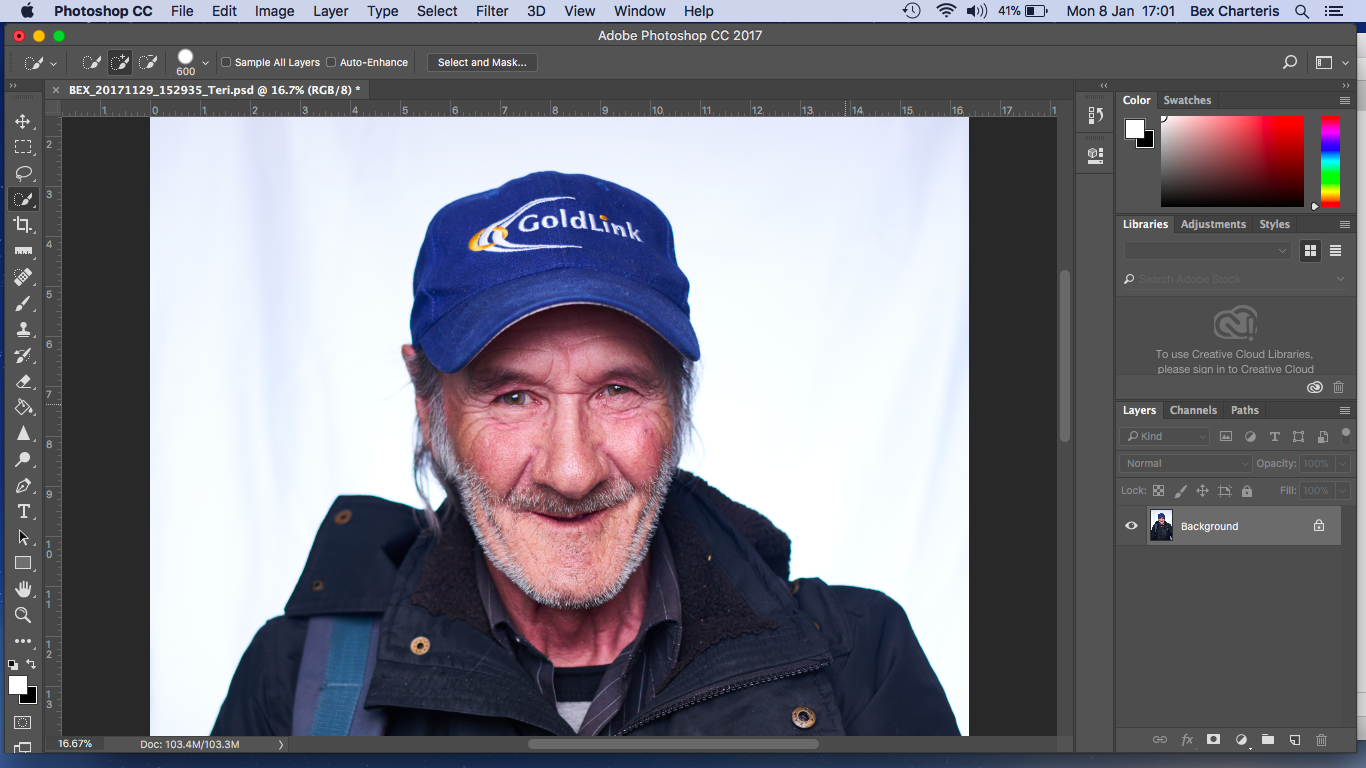
Task: Click the Select and Mask button
Action: click(x=482, y=62)
